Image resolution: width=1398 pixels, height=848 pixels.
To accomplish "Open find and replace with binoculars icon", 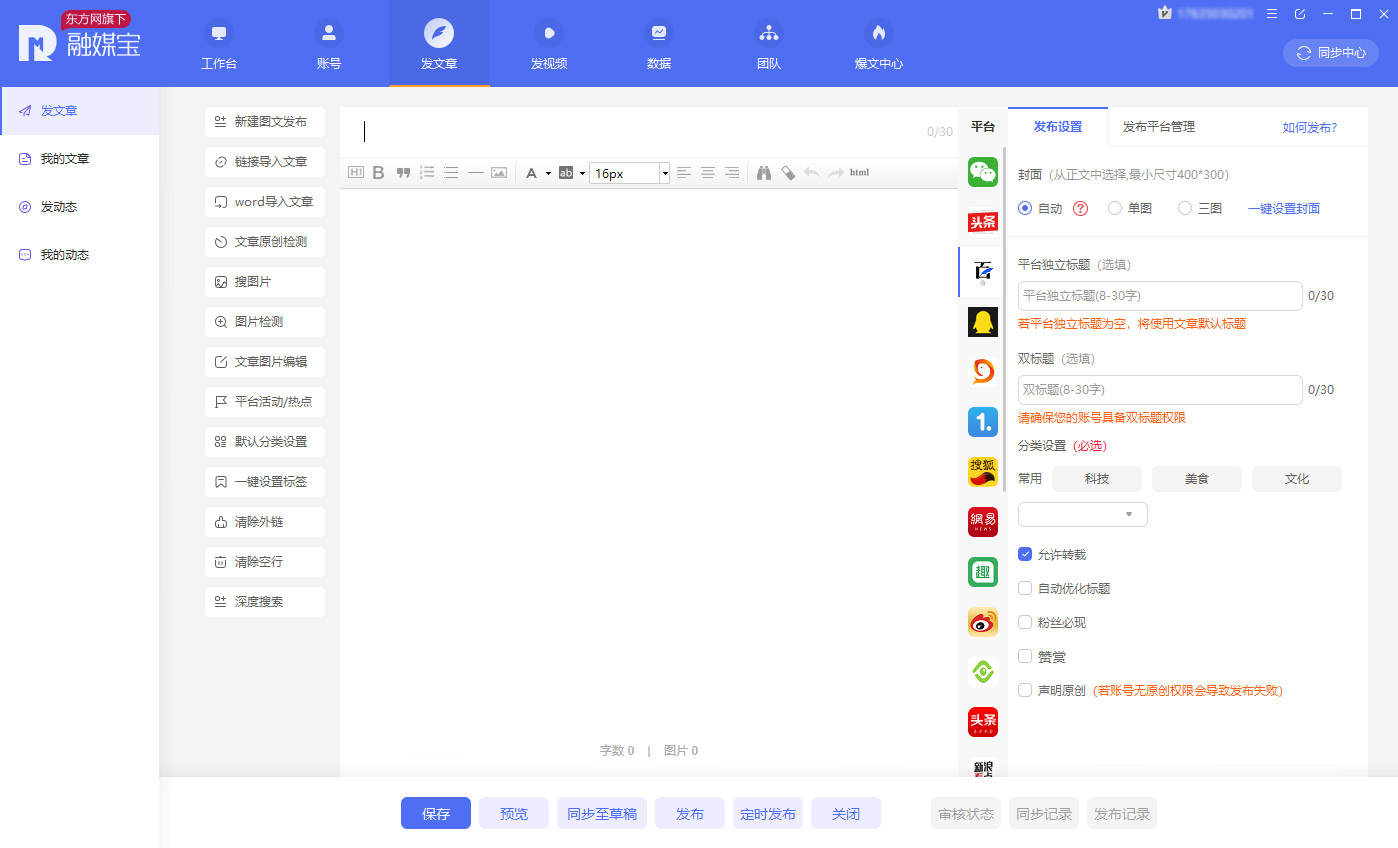I will click(x=764, y=173).
